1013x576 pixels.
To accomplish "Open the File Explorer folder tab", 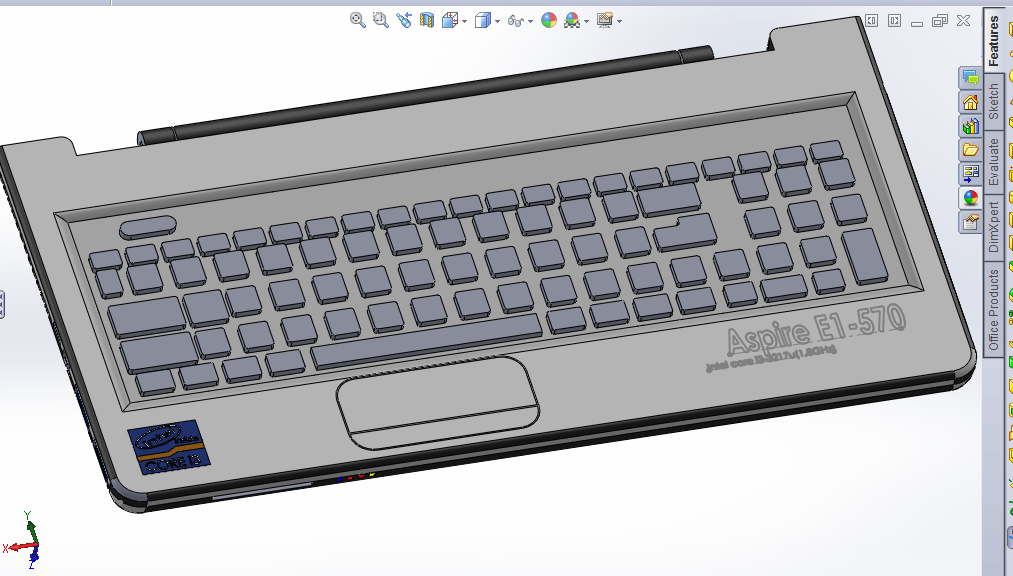I will tap(970, 150).
